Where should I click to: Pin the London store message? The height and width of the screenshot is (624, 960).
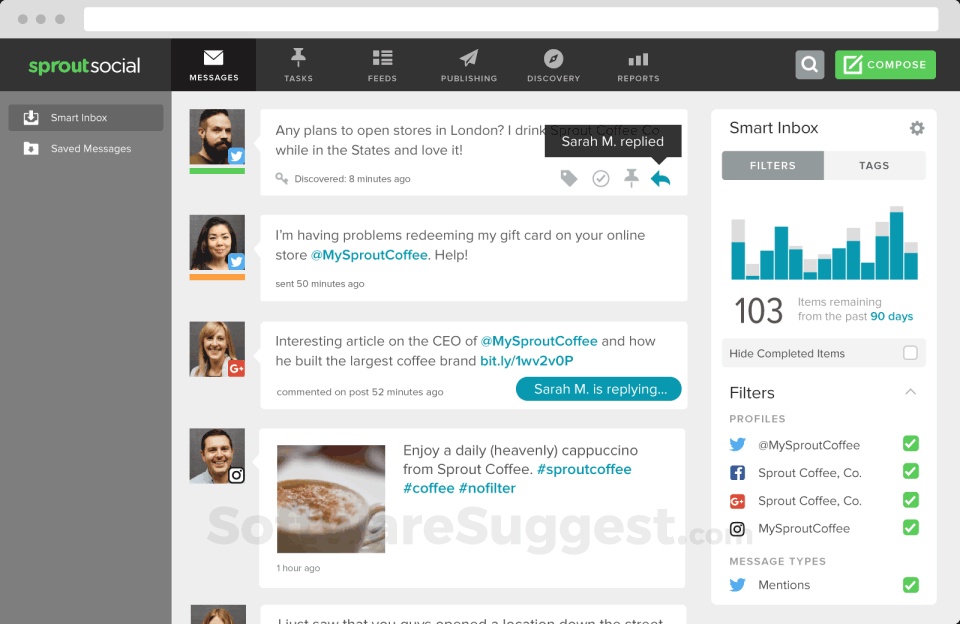pos(631,178)
